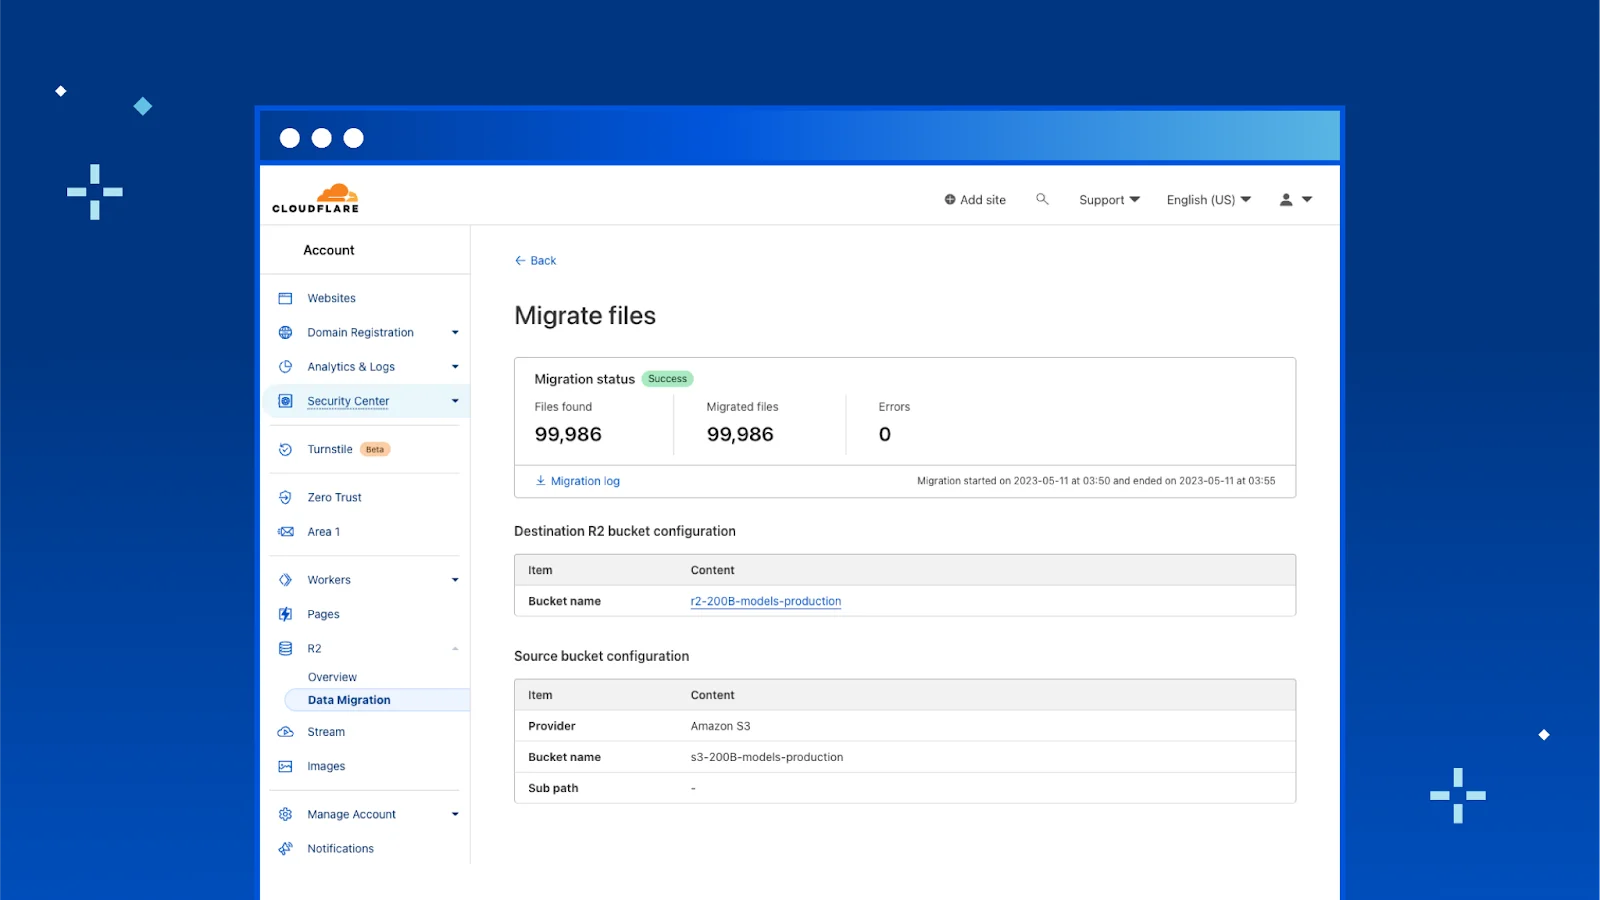Click the Amazon S3 provider value
The height and width of the screenshot is (900, 1600).
click(720, 726)
